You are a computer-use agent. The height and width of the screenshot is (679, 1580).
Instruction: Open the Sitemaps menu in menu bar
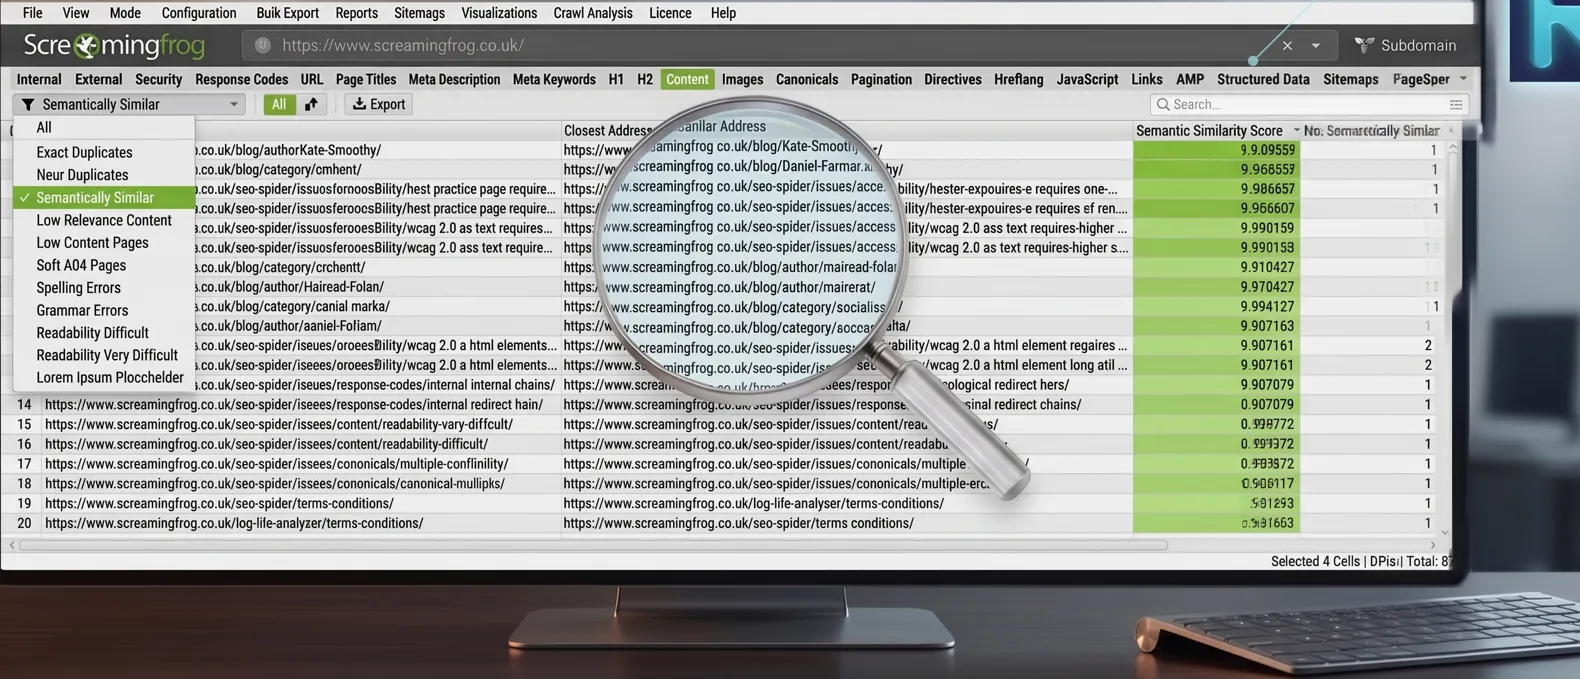tap(419, 13)
